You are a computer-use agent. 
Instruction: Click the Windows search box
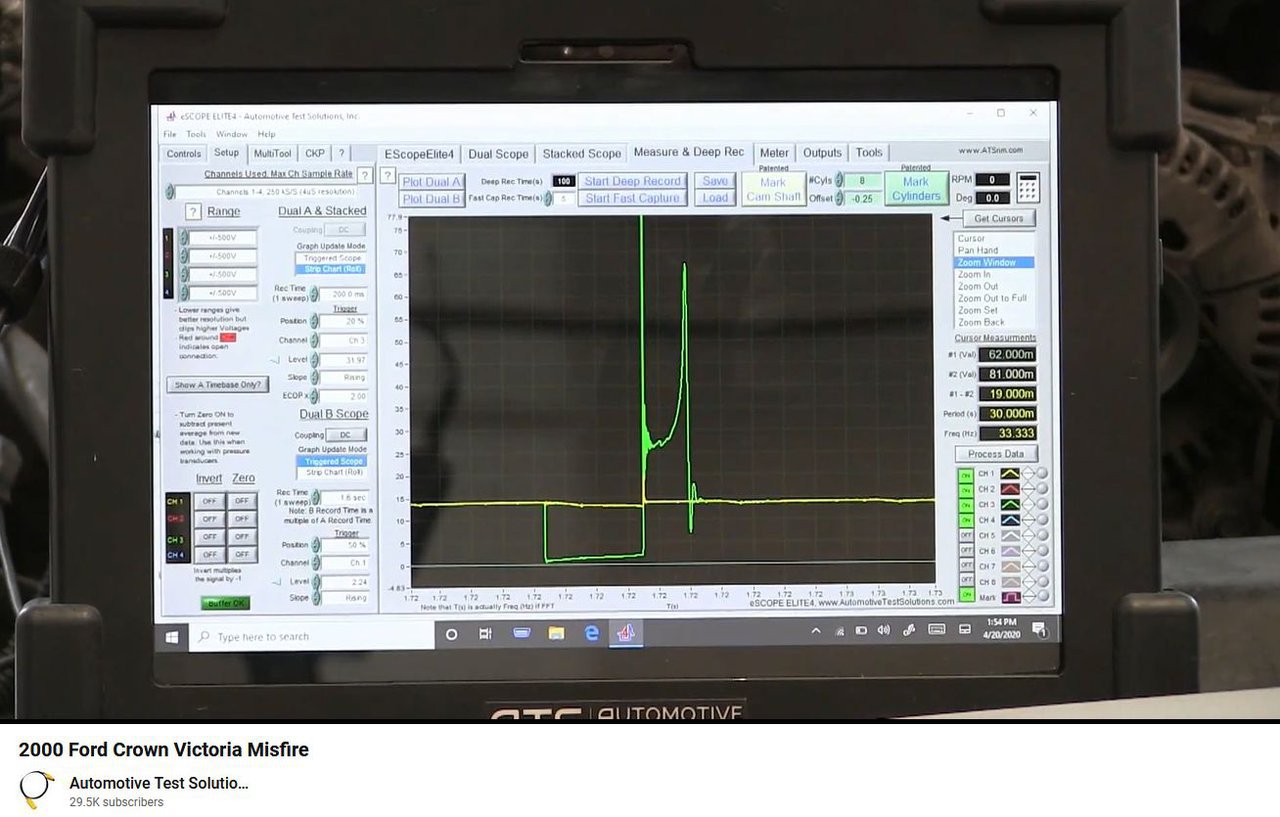[x=311, y=636]
